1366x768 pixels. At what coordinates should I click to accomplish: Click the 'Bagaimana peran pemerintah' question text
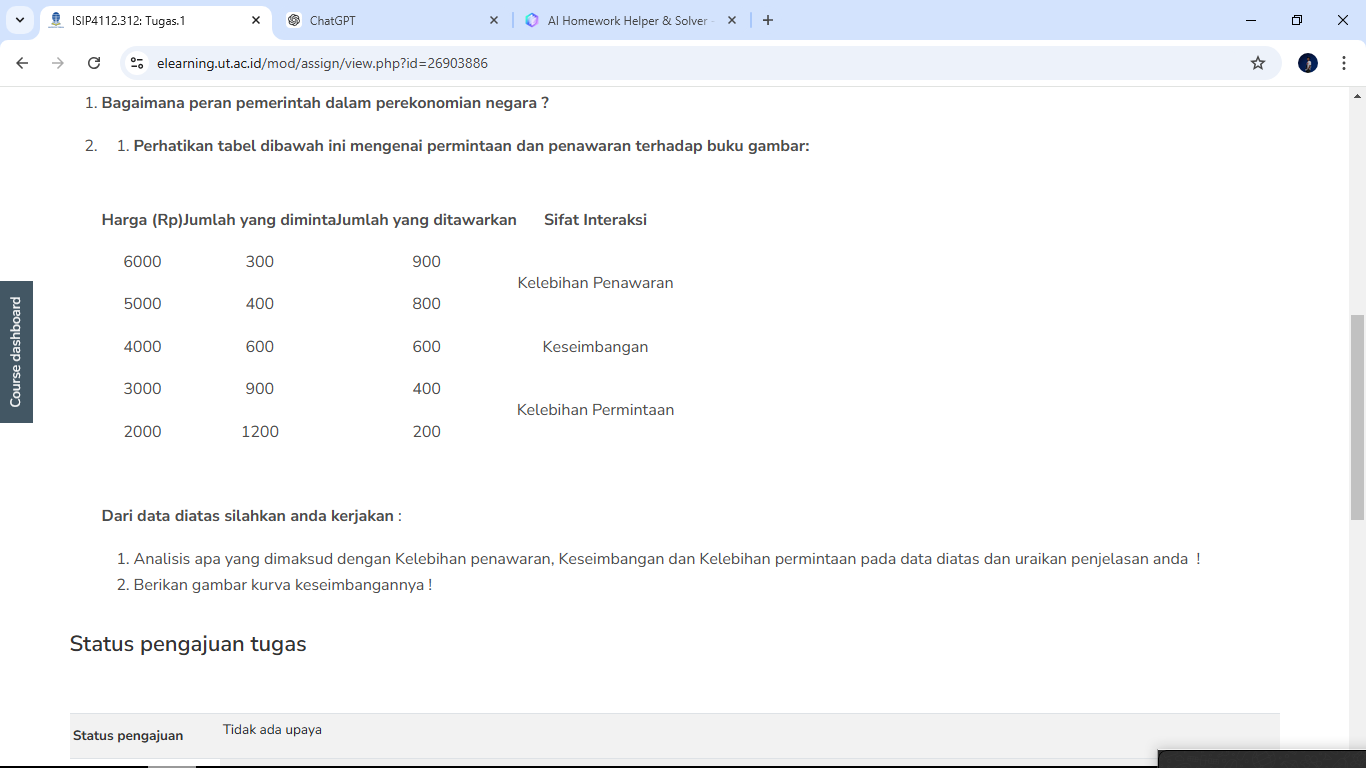(325, 103)
